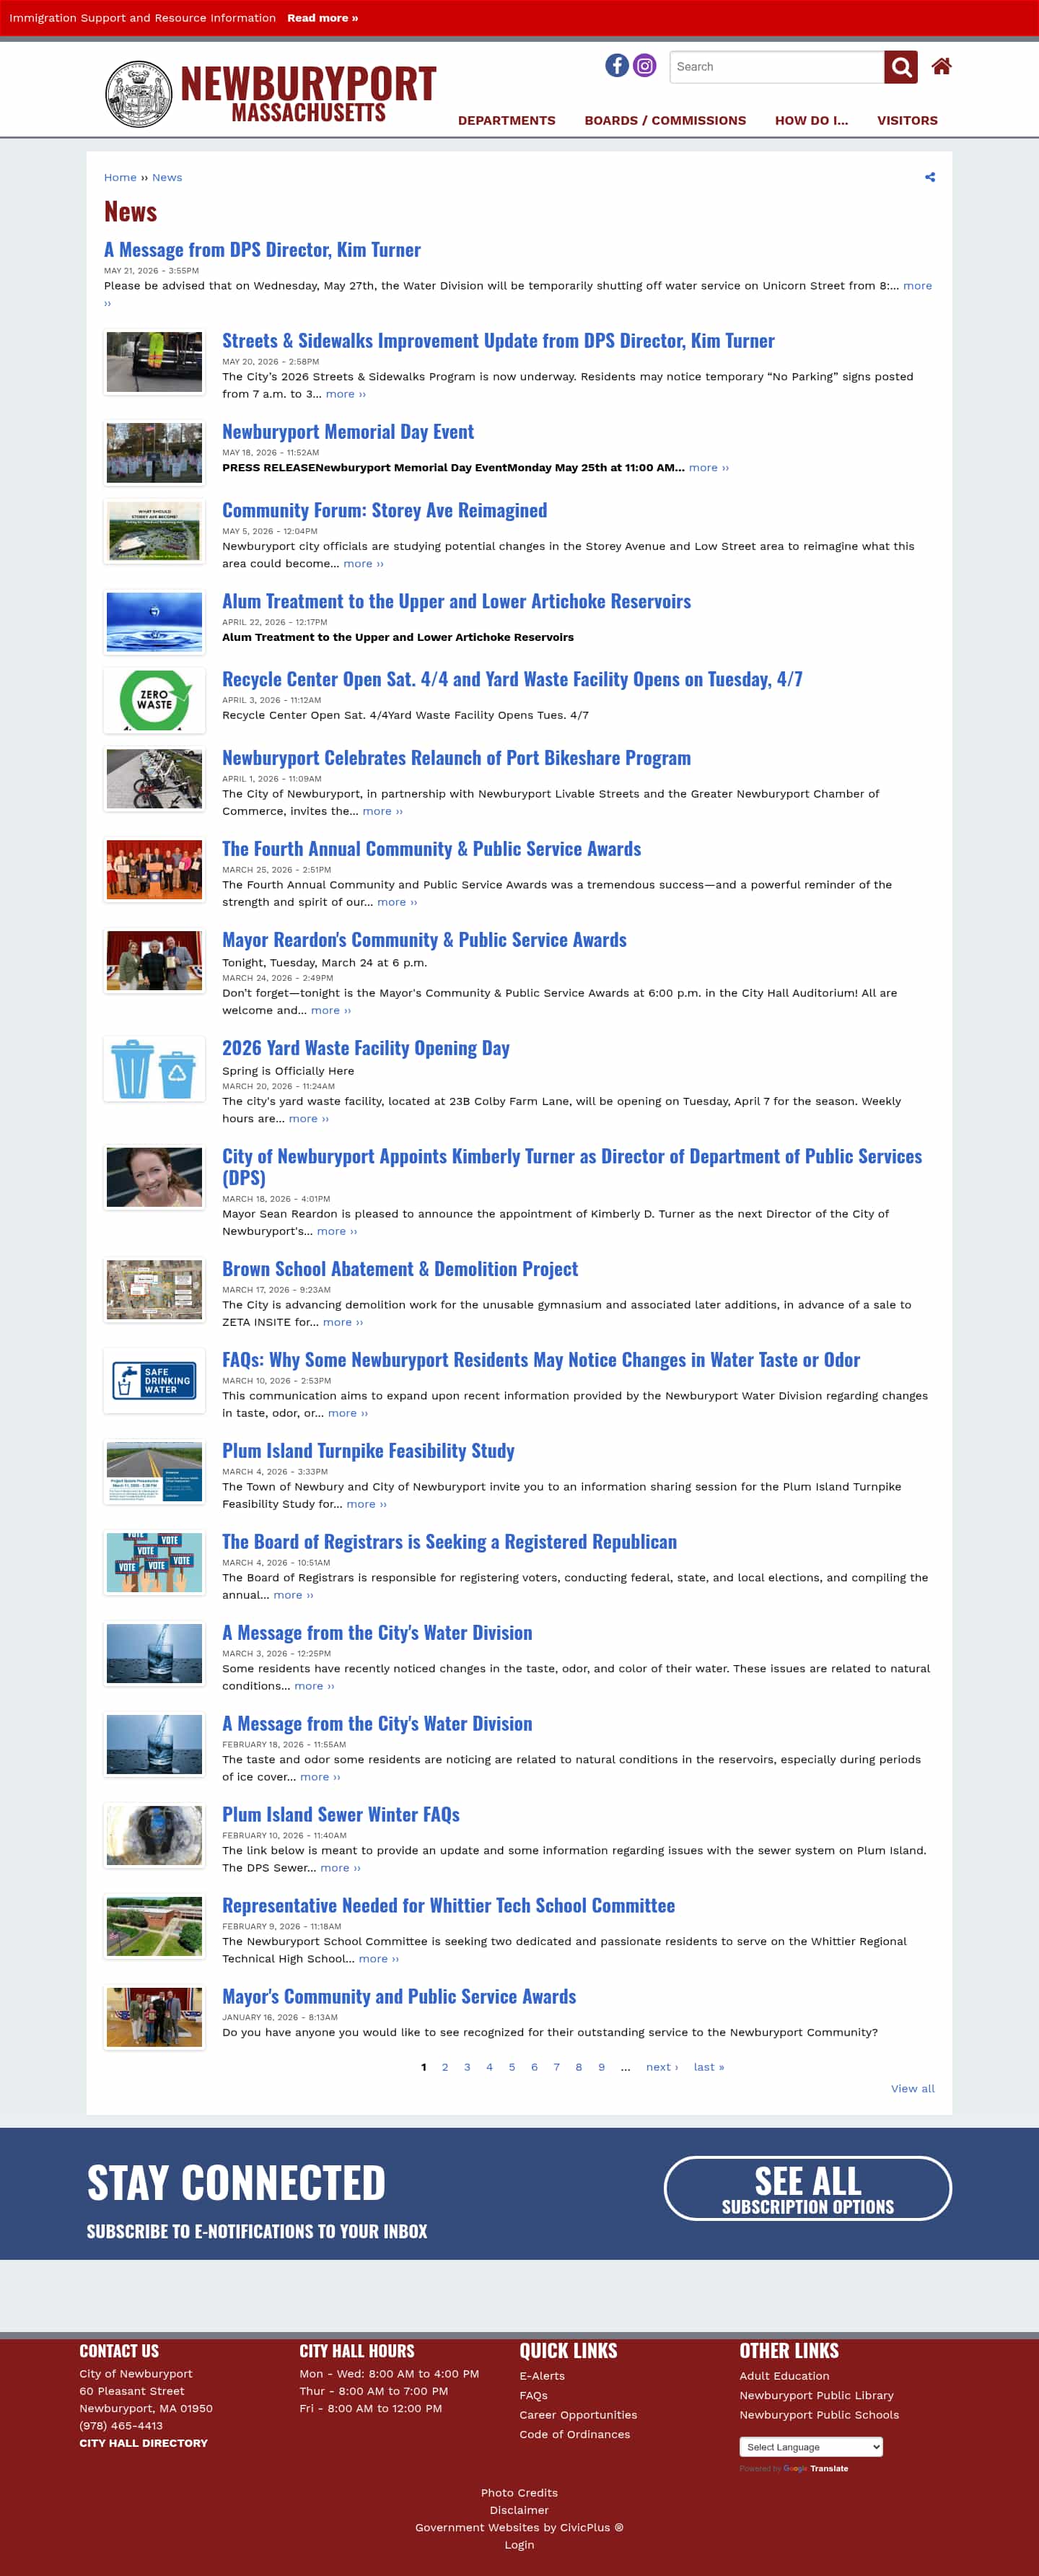The width and height of the screenshot is (1039, 2576).
Task: Click the last » pagination link
Action: pyautogui.click(x=709, y=2067)
